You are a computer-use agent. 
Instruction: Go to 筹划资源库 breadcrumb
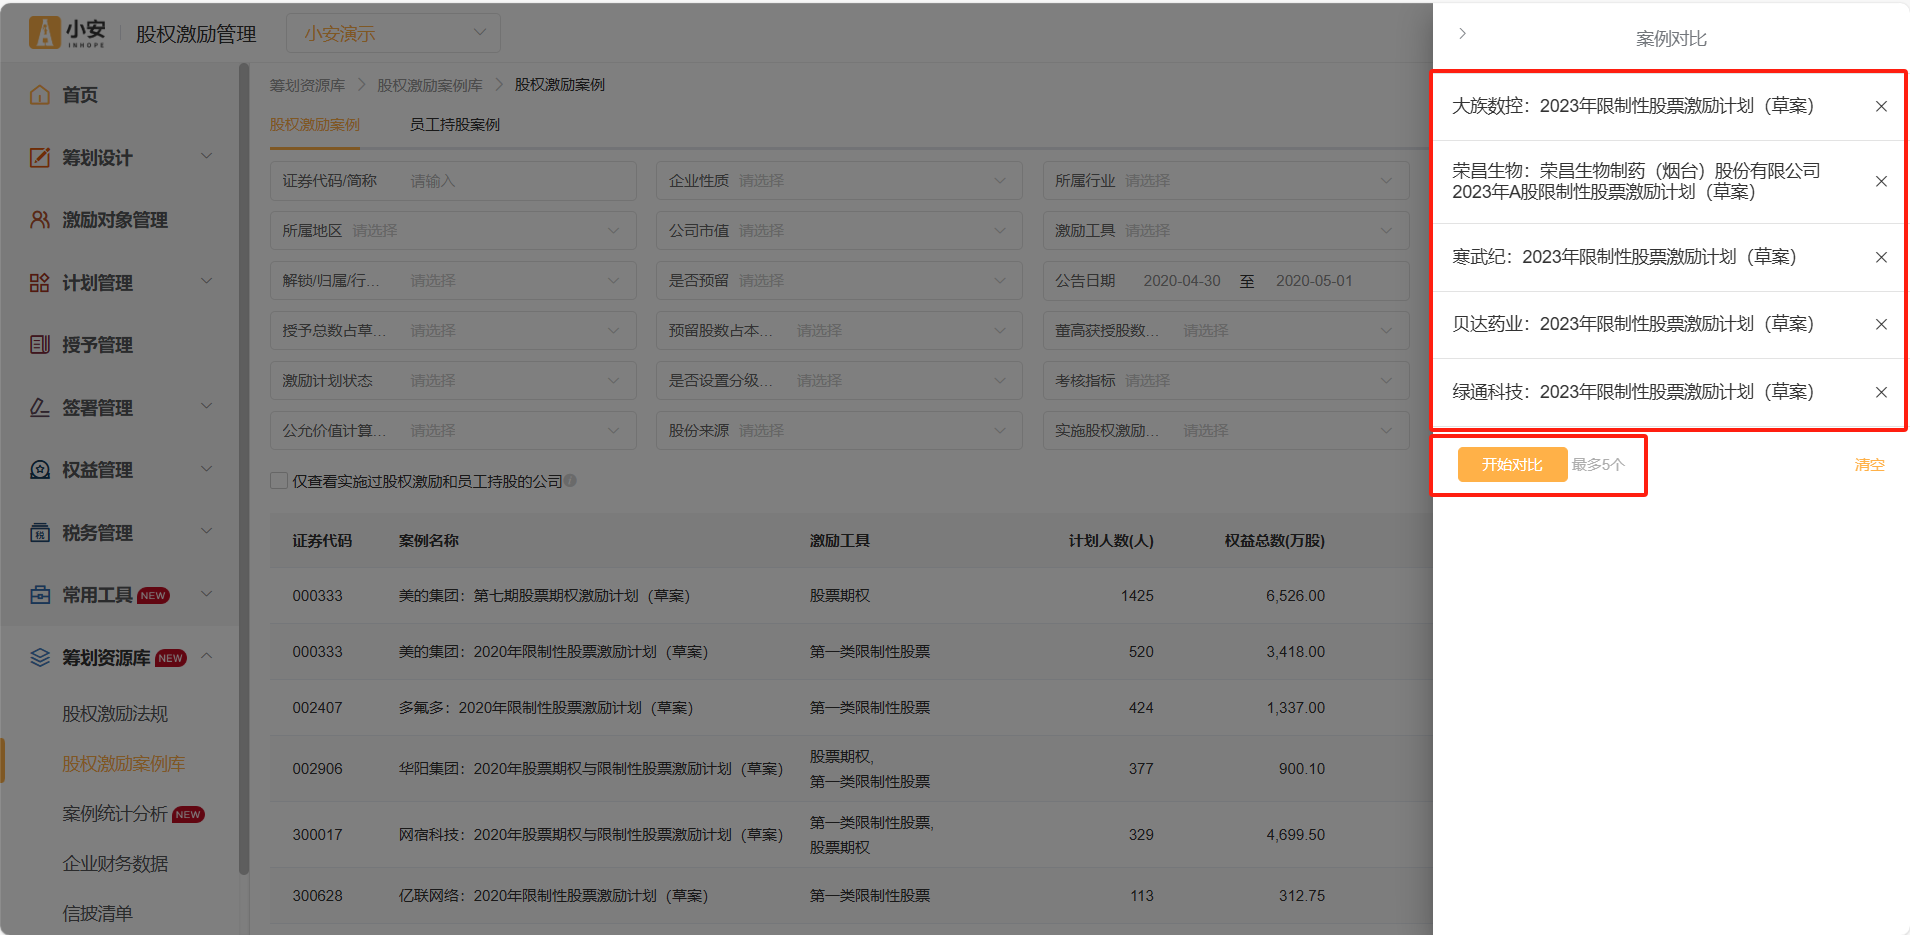tap(307, 85)
